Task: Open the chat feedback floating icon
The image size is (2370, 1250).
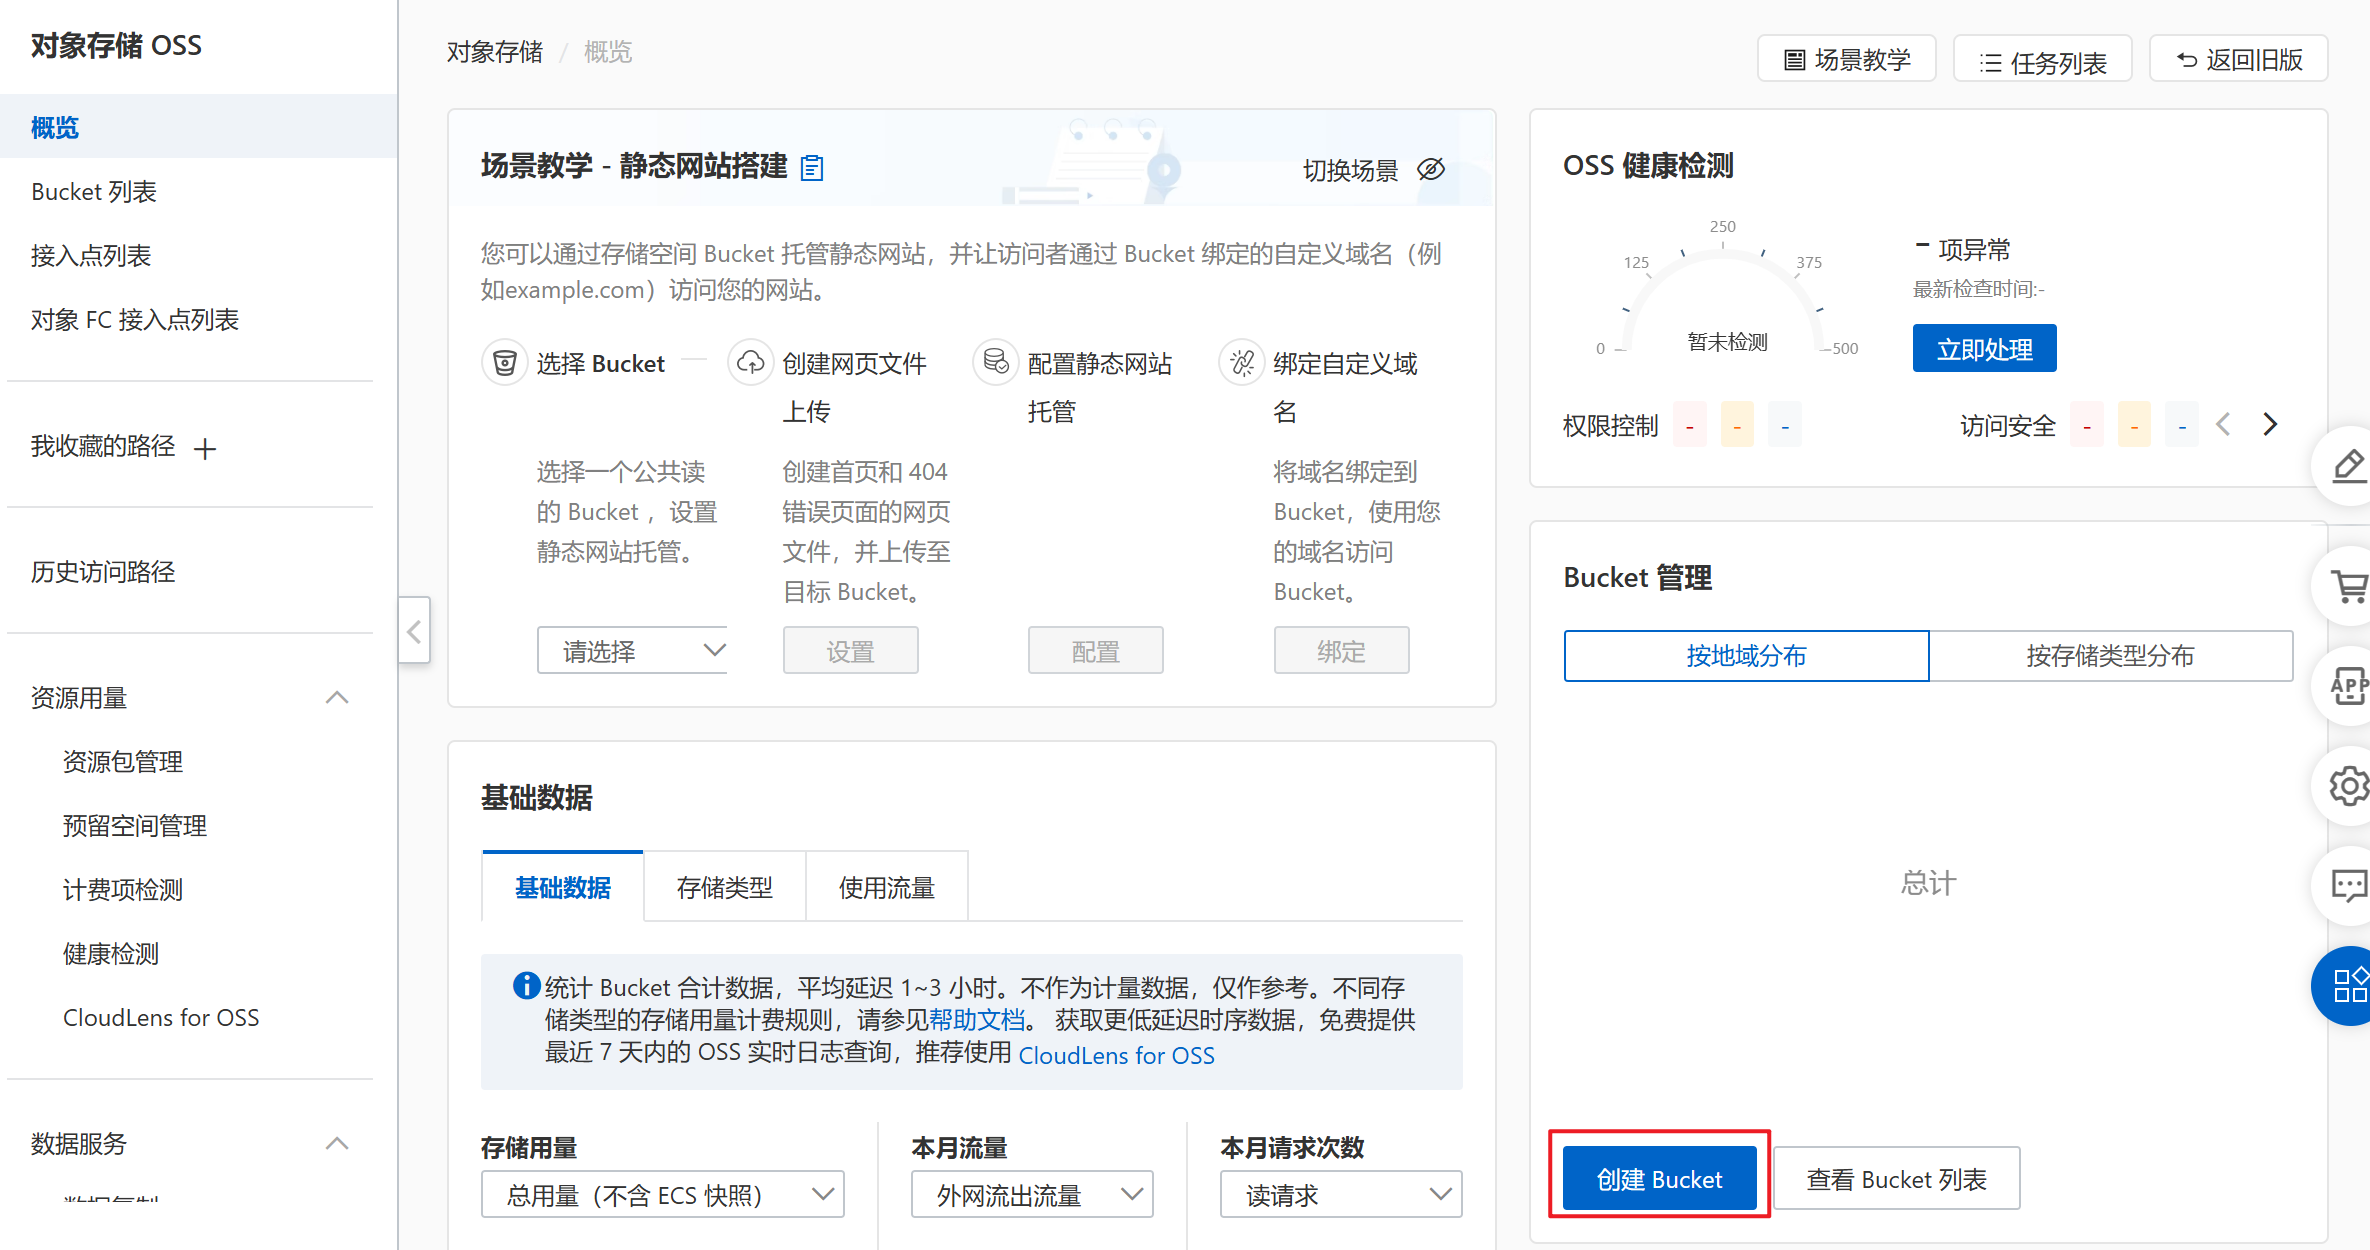Action: (x=2347, y=886)
